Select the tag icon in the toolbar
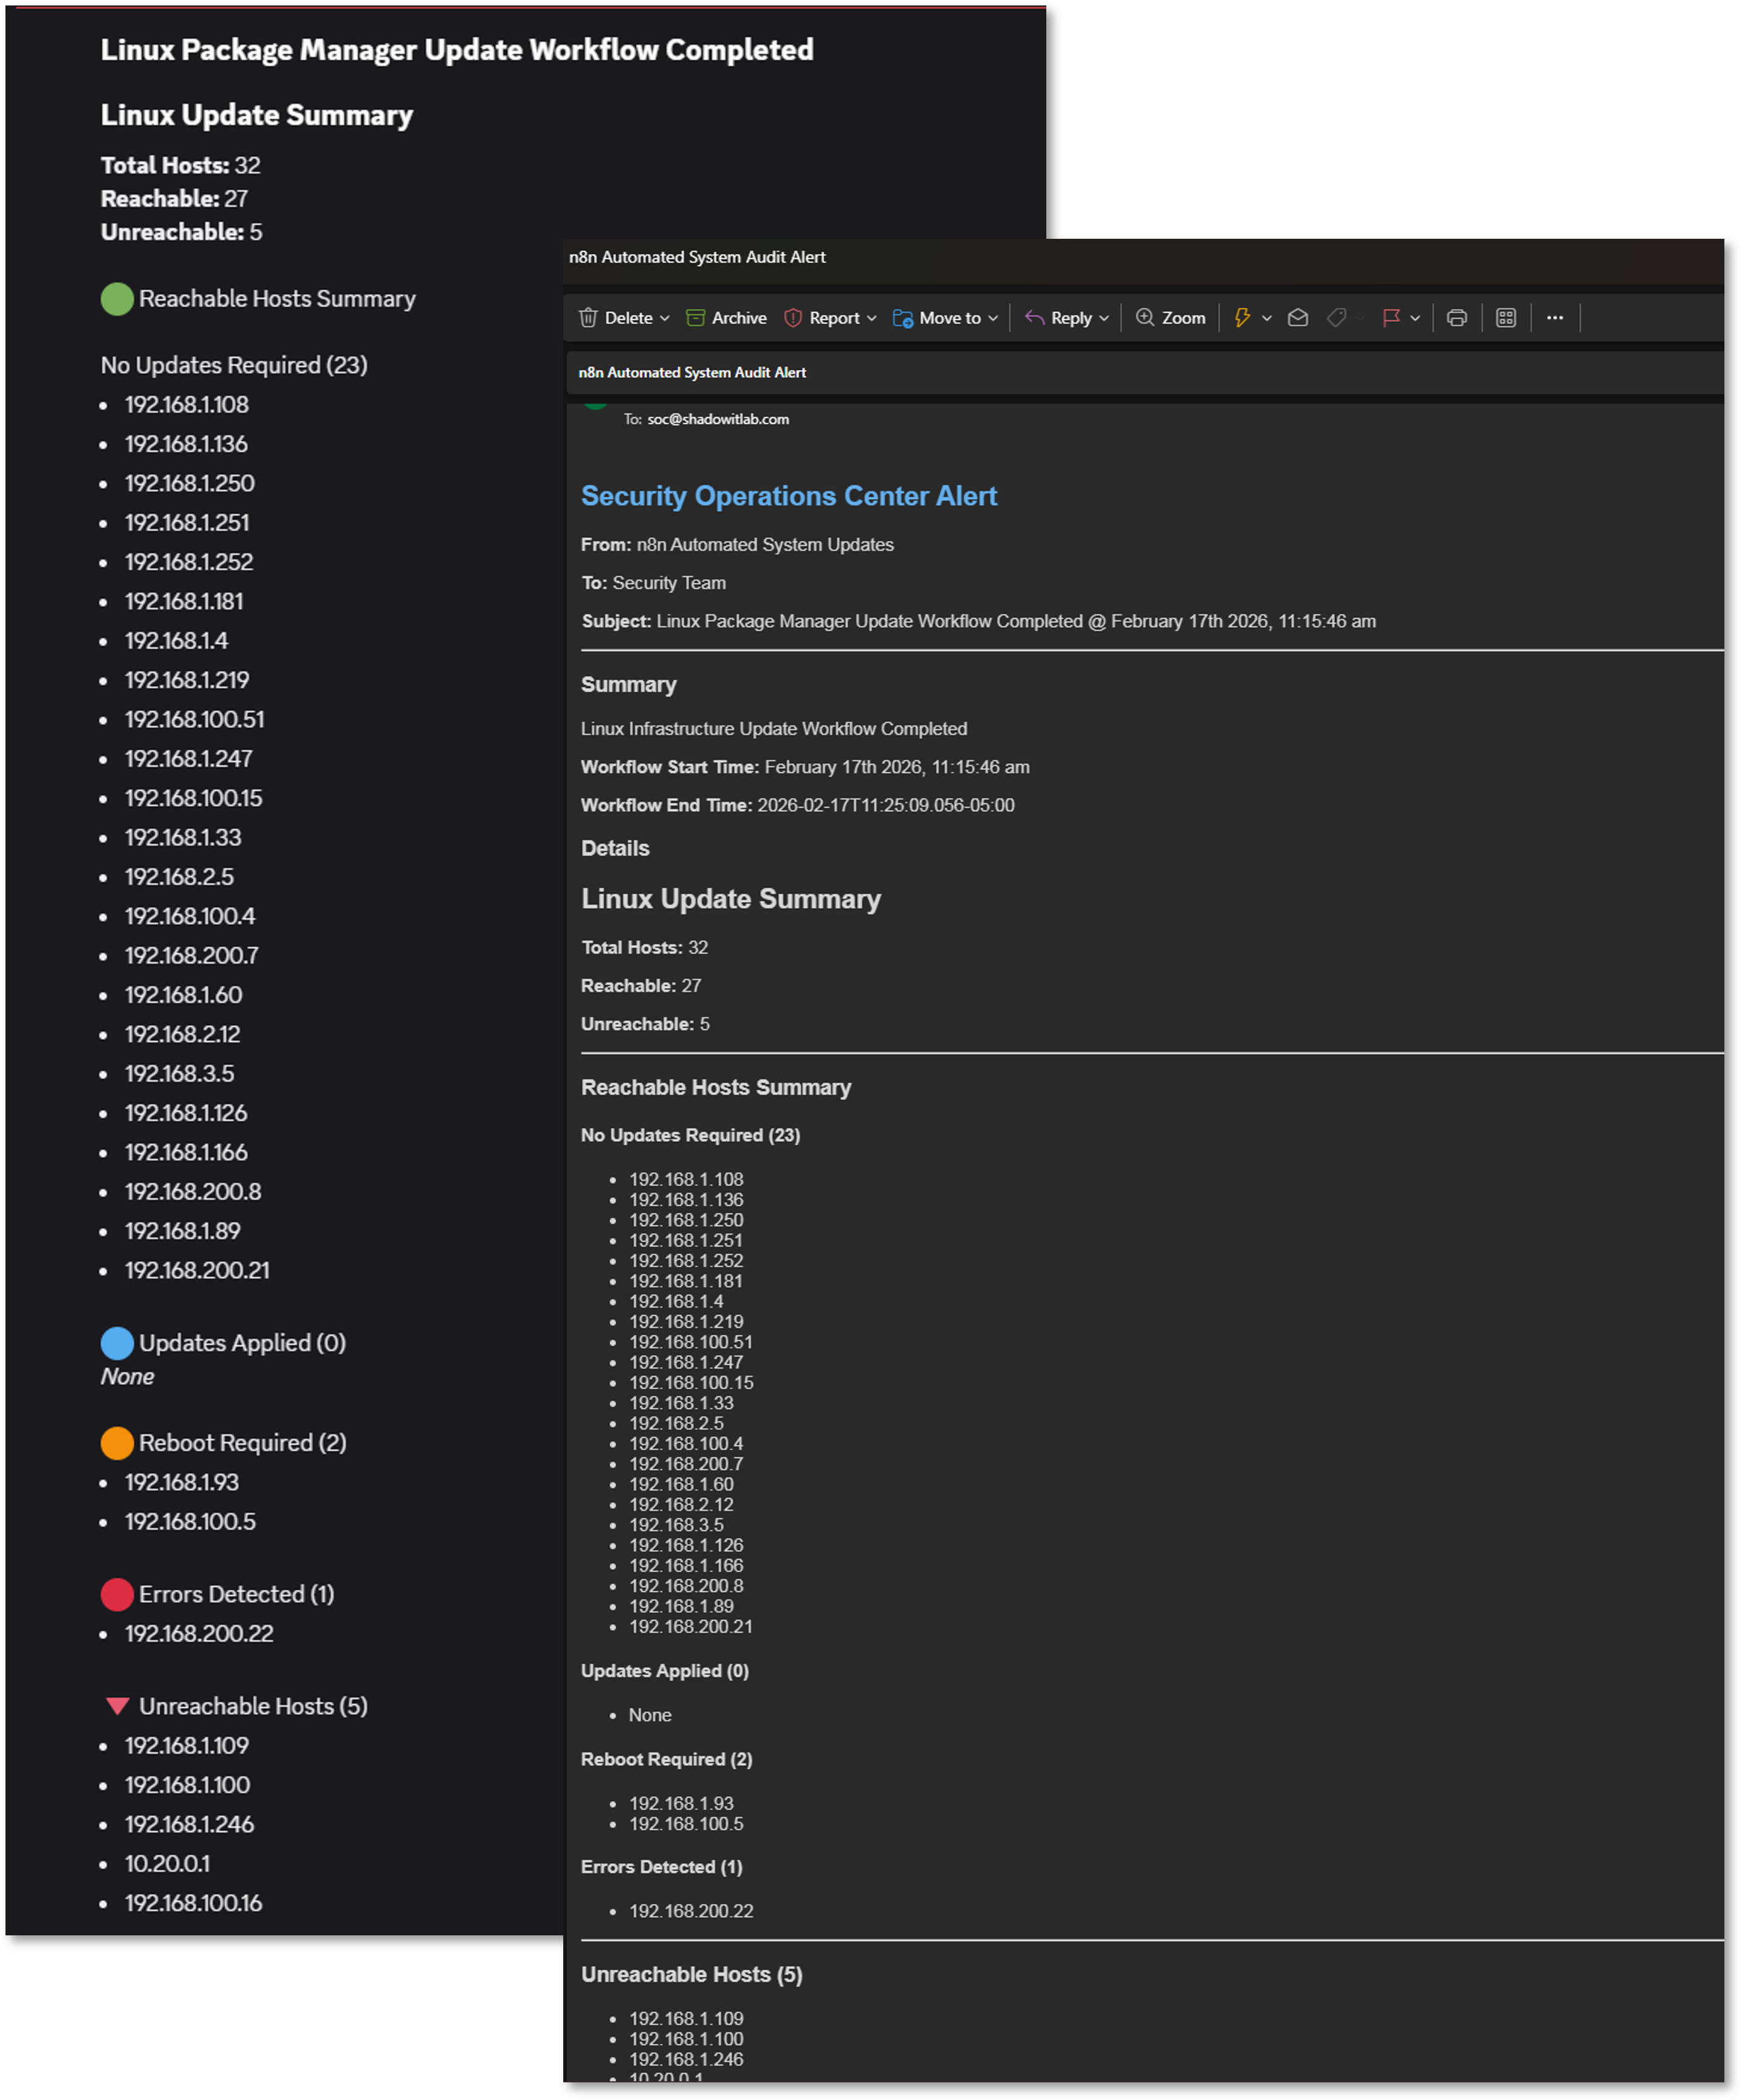Screen dimensions: 1742x2100 click(1338, 318)
